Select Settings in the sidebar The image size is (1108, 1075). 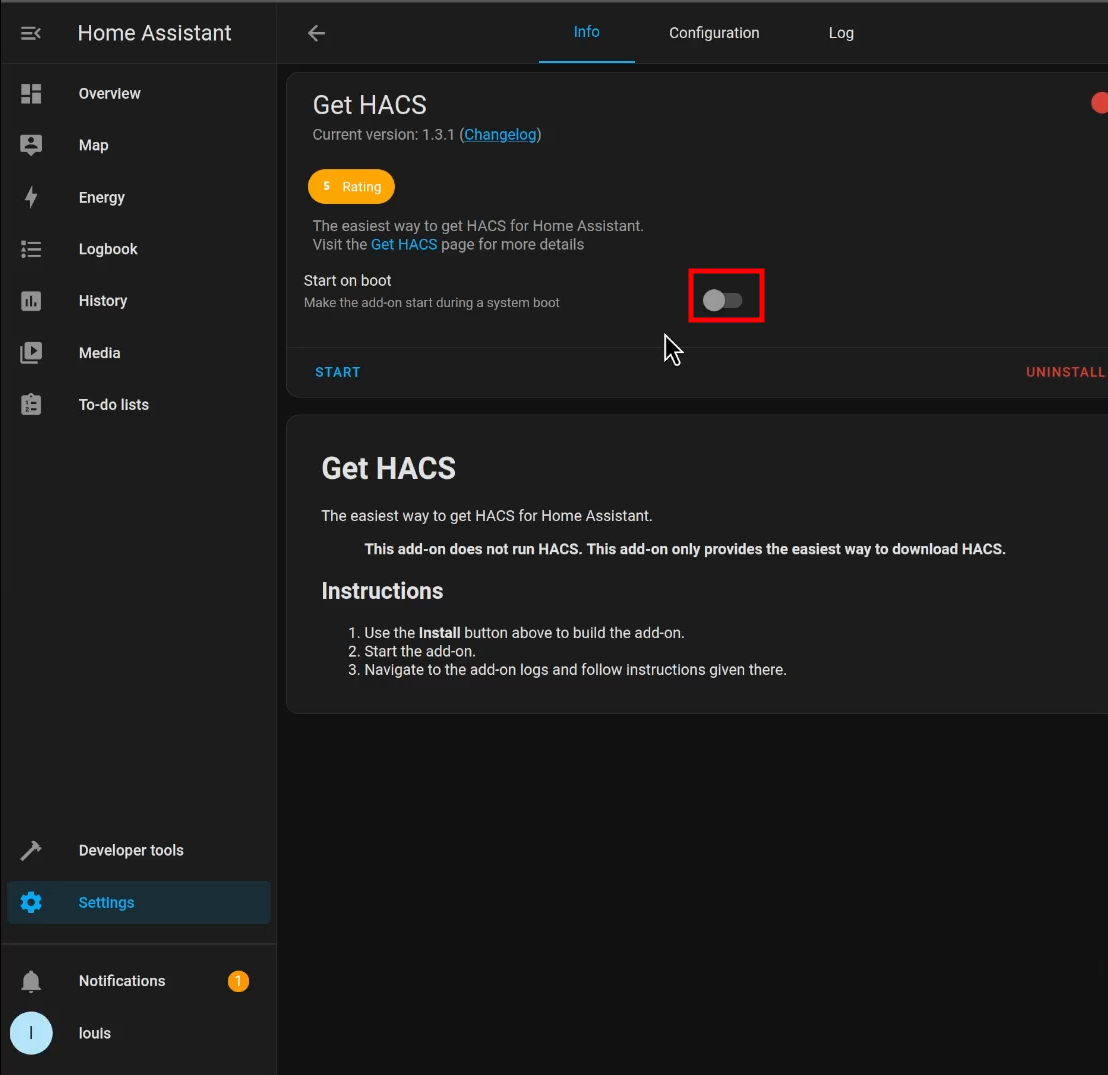tap(139, 903)
